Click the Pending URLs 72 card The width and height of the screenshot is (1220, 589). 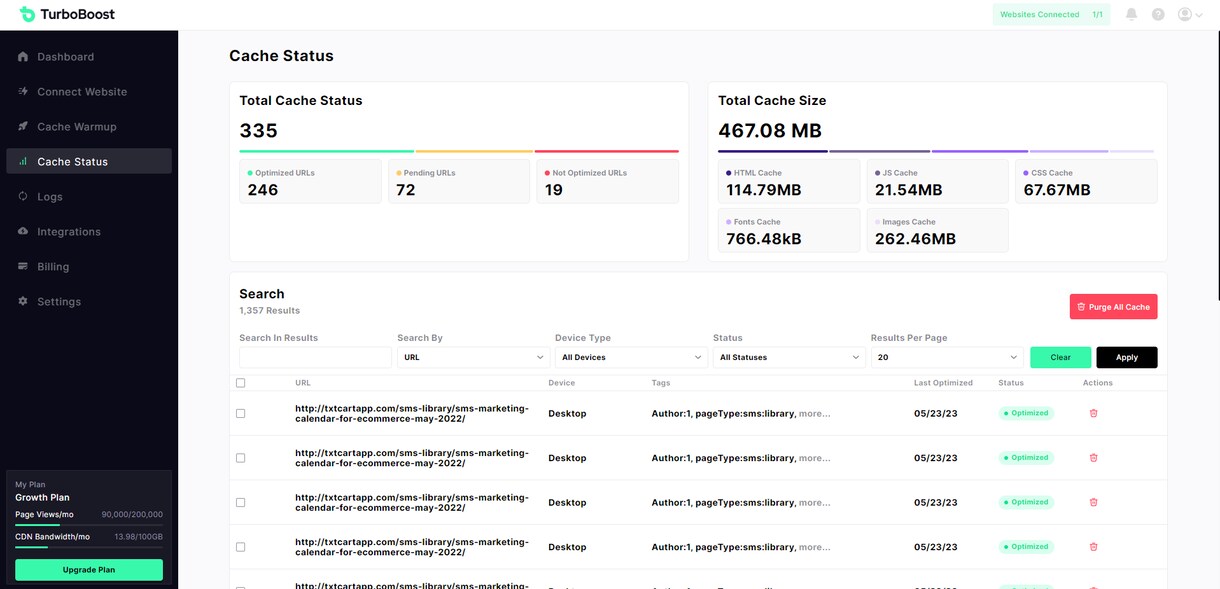(x=459, y=182)
